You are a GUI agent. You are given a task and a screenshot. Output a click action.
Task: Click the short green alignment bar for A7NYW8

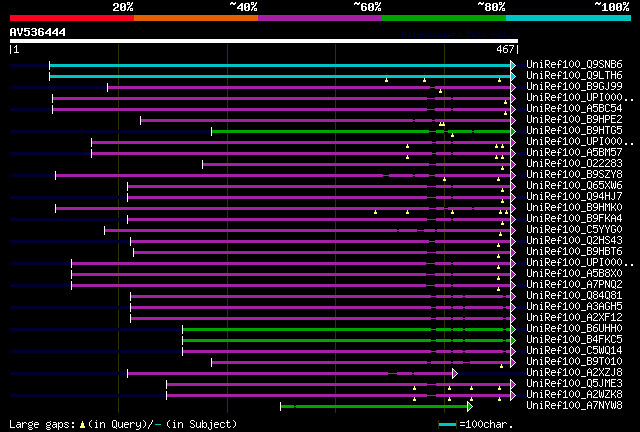click(374, 407)
